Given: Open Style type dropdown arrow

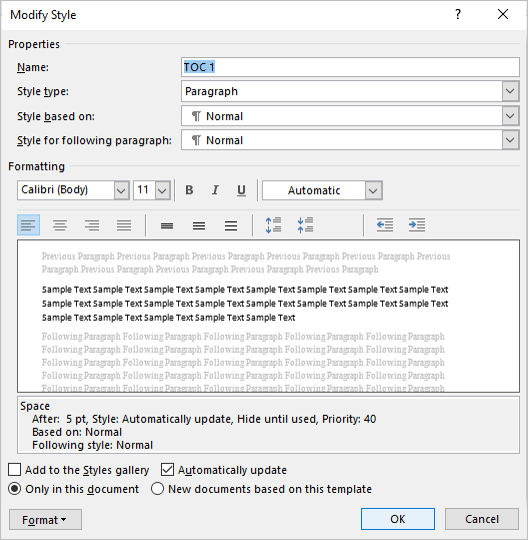Looking at the screenshot, I should point(510,91).
